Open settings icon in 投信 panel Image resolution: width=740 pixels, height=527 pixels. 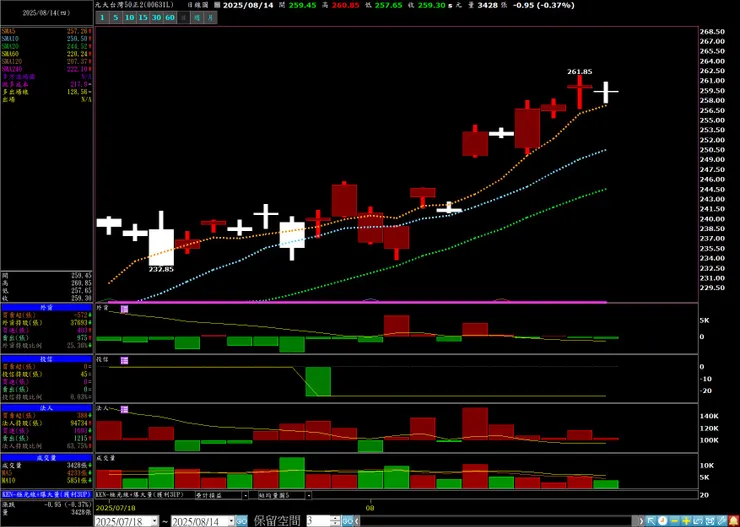(x=124, y=360)
